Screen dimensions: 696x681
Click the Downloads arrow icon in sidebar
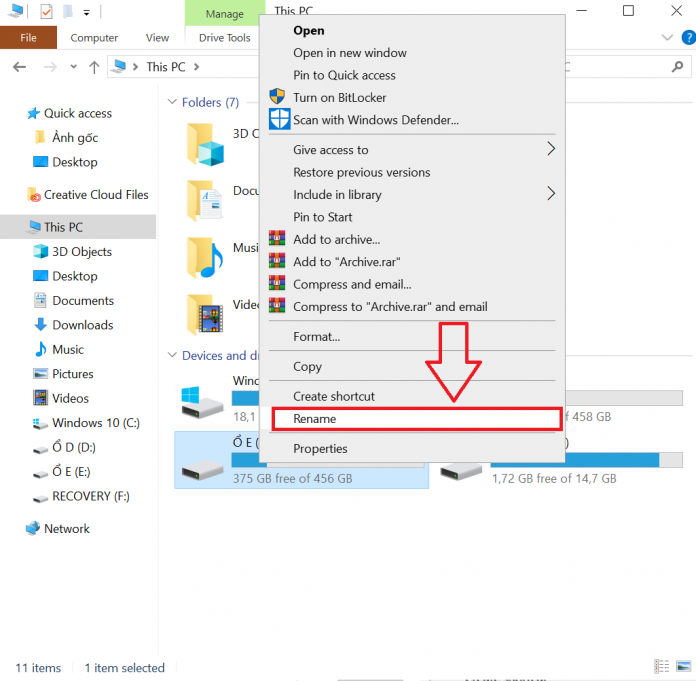pos(40,325)
